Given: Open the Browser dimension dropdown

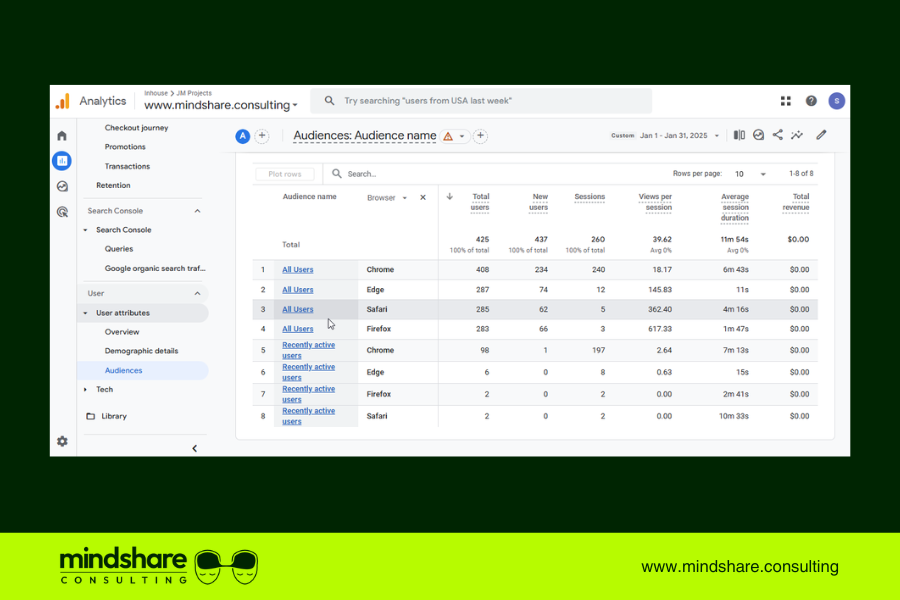Looking at the screenshot, I should pos(387,198).
